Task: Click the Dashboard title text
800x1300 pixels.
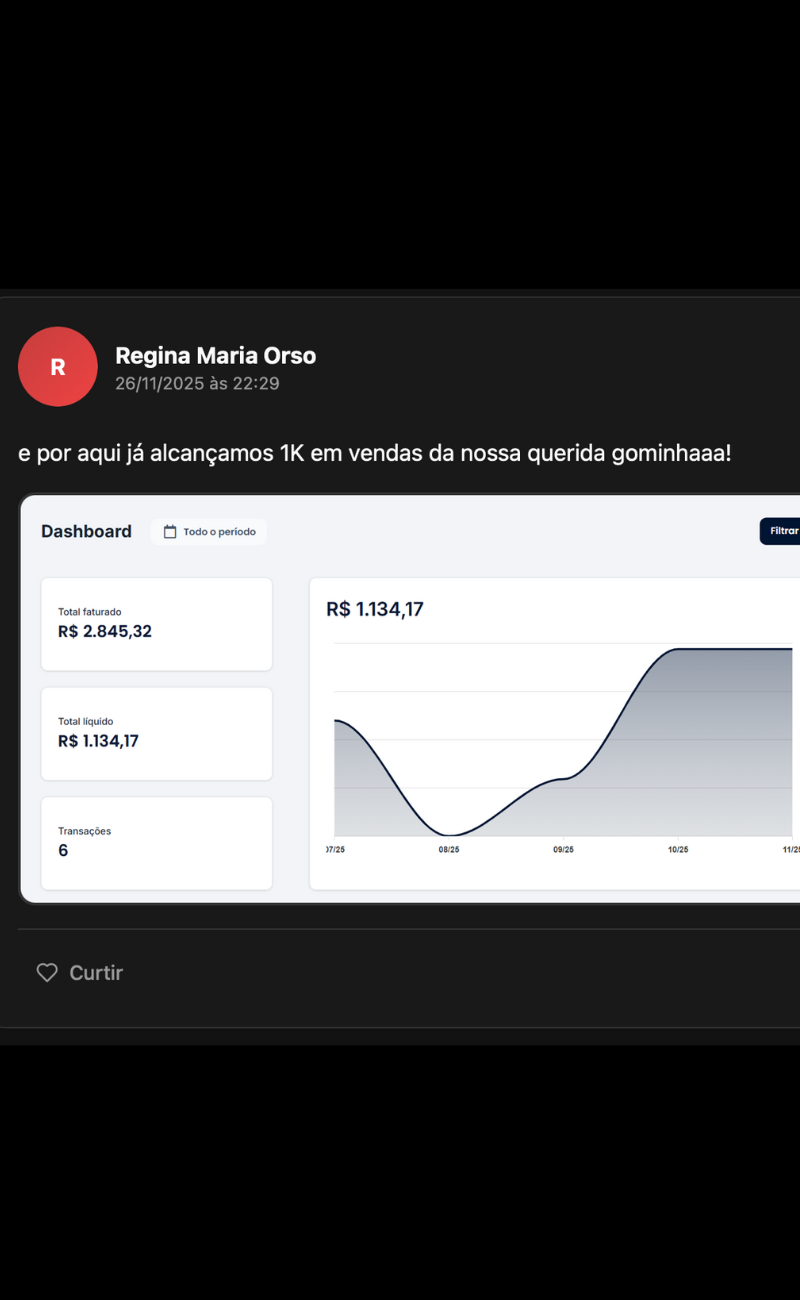Action: pyautogui.click(x=86, y=531)
